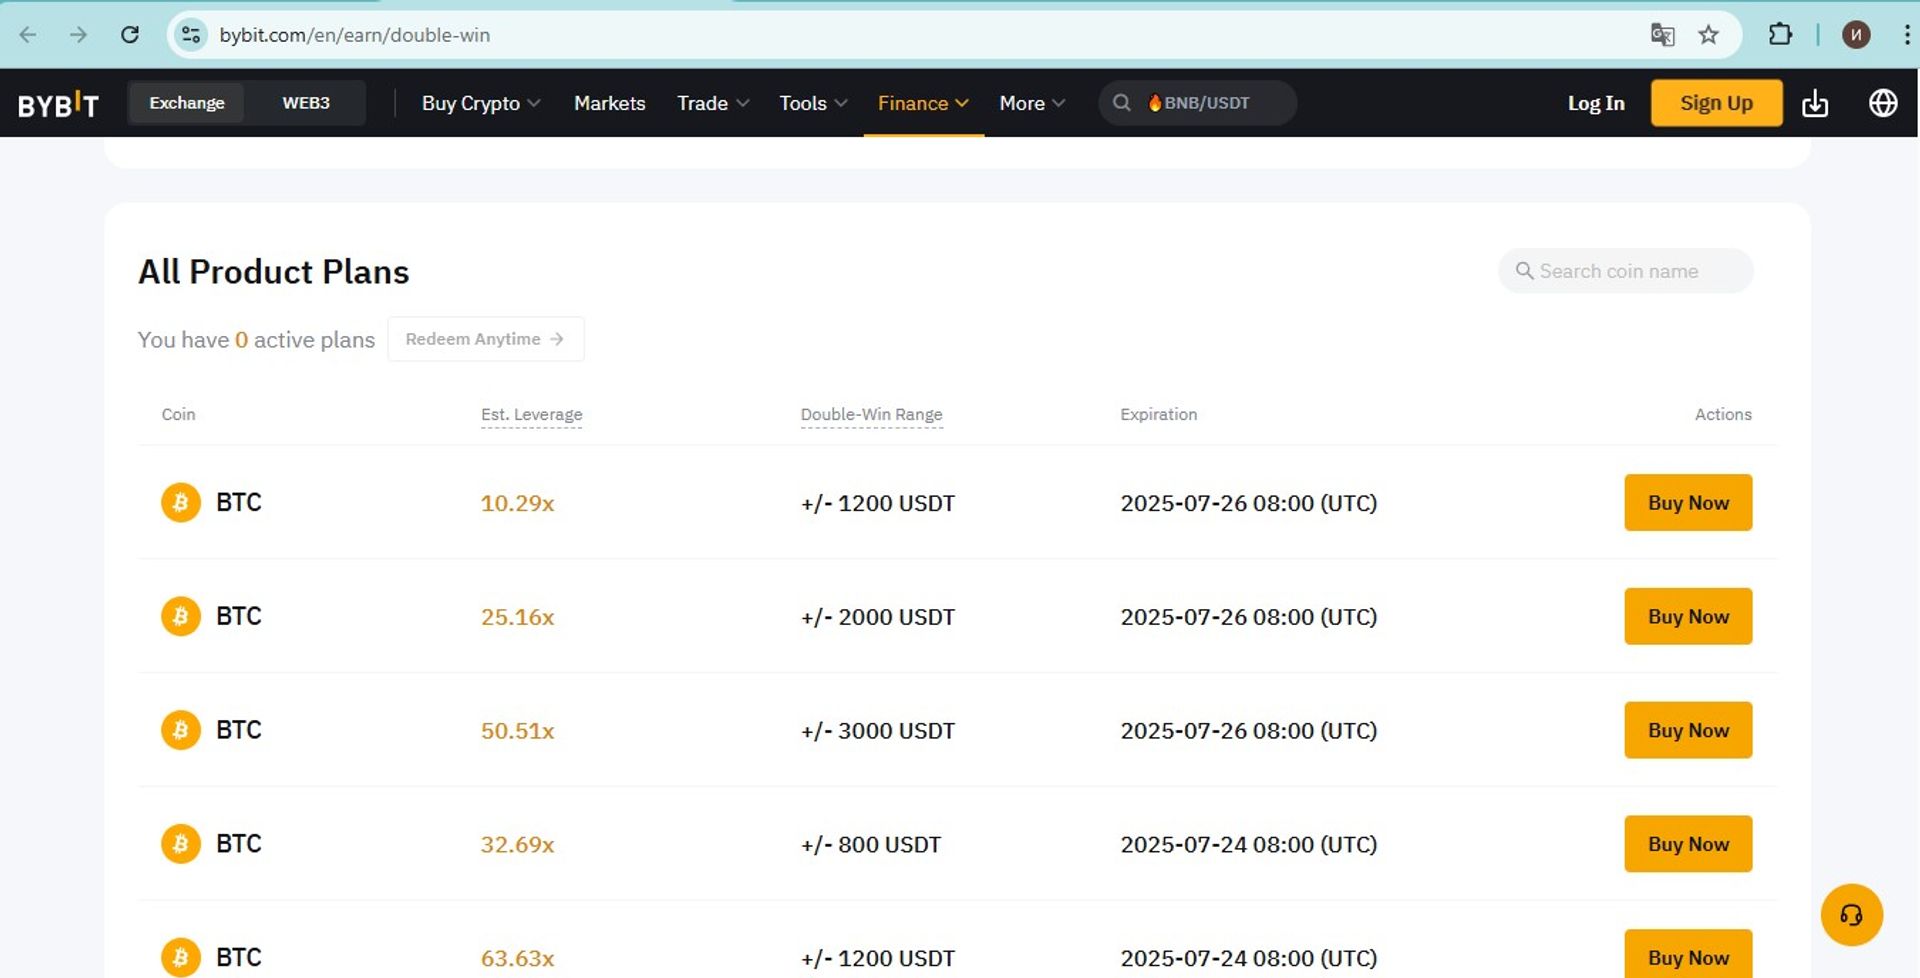Switch to the Exchange toggle

[x=187, y=103]
